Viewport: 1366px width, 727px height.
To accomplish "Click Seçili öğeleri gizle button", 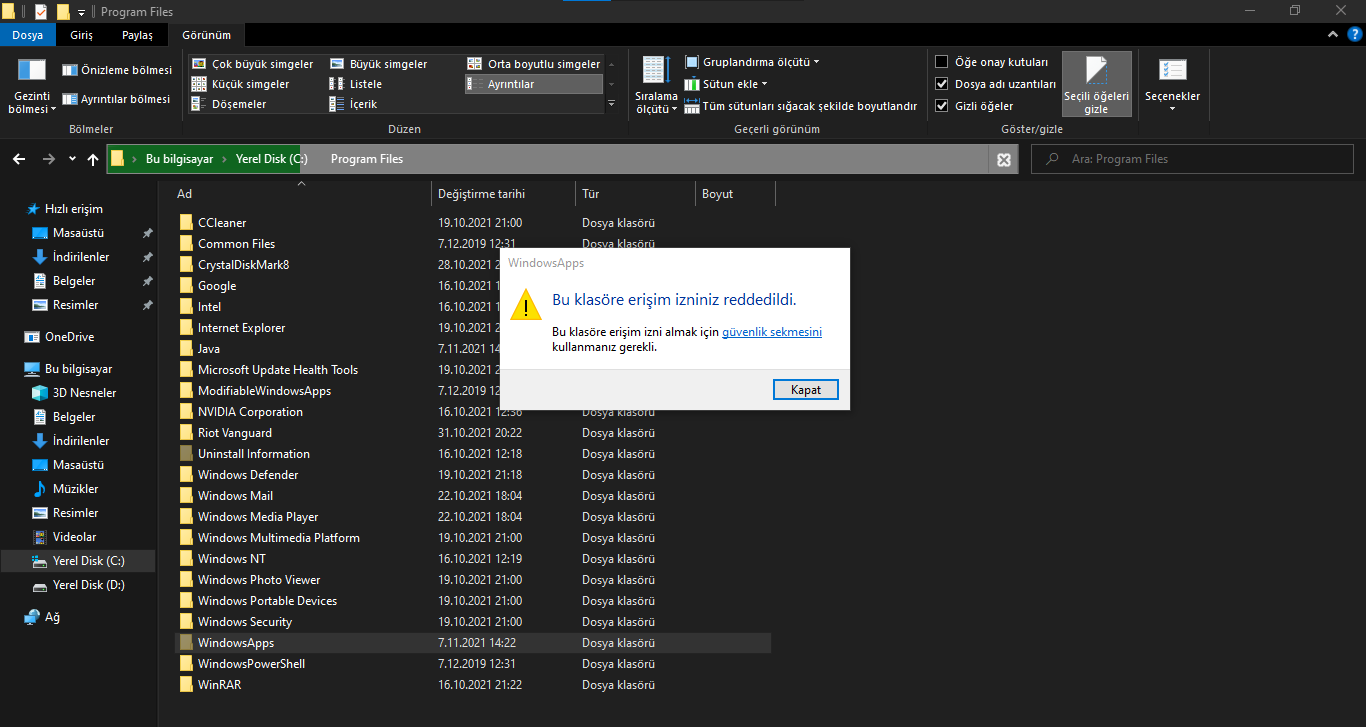I will point(1097,85).
